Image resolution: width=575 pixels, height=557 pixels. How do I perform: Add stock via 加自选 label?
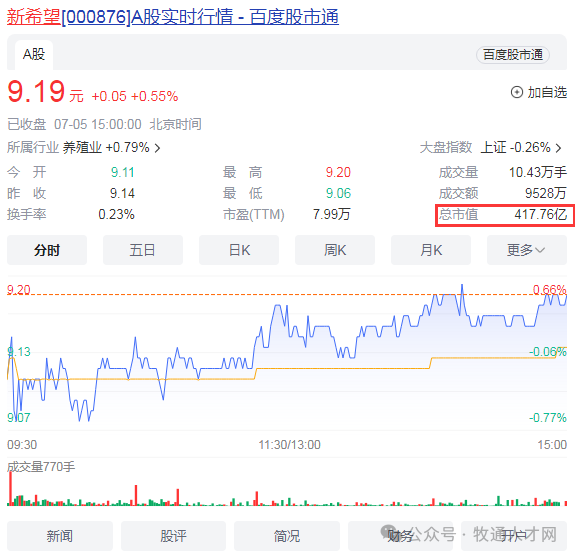coord(547,92)
